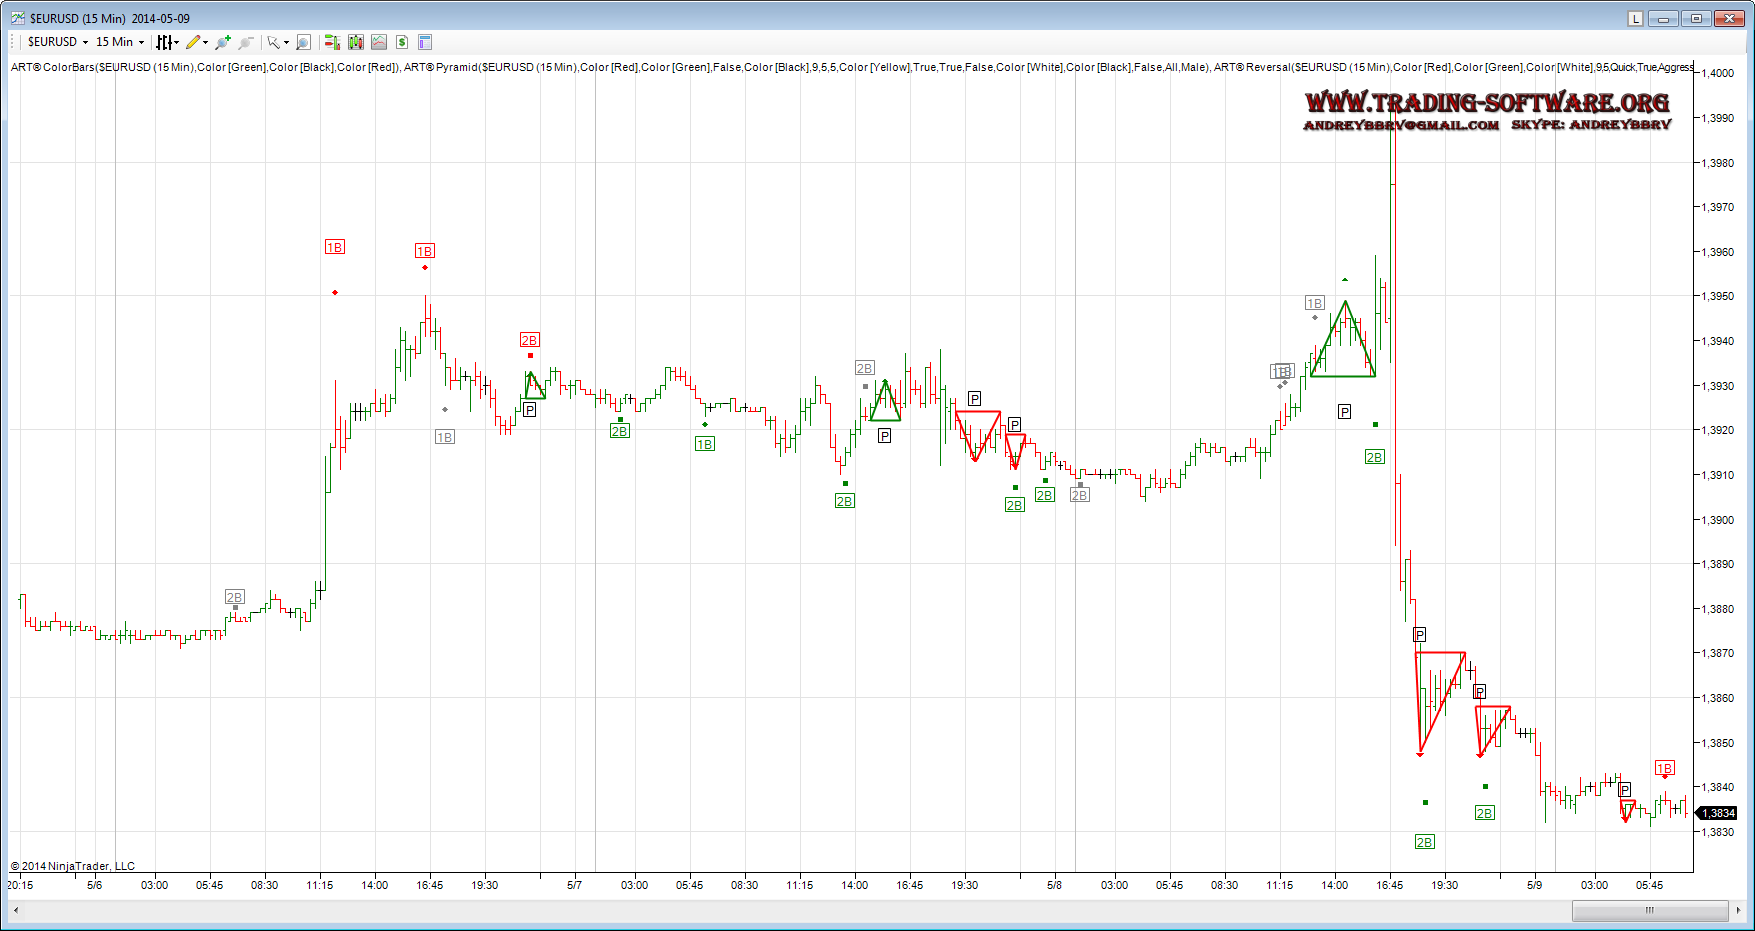Image resolution: width=1755 pixels, height=931 pixels.
Task: Open the Chart Trader icon
Action: 332,42
